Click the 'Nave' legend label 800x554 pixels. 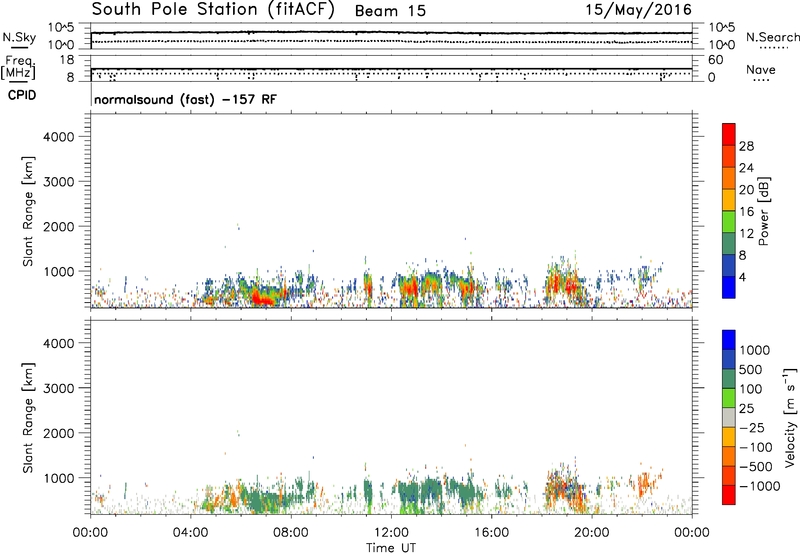coord(761,70)
